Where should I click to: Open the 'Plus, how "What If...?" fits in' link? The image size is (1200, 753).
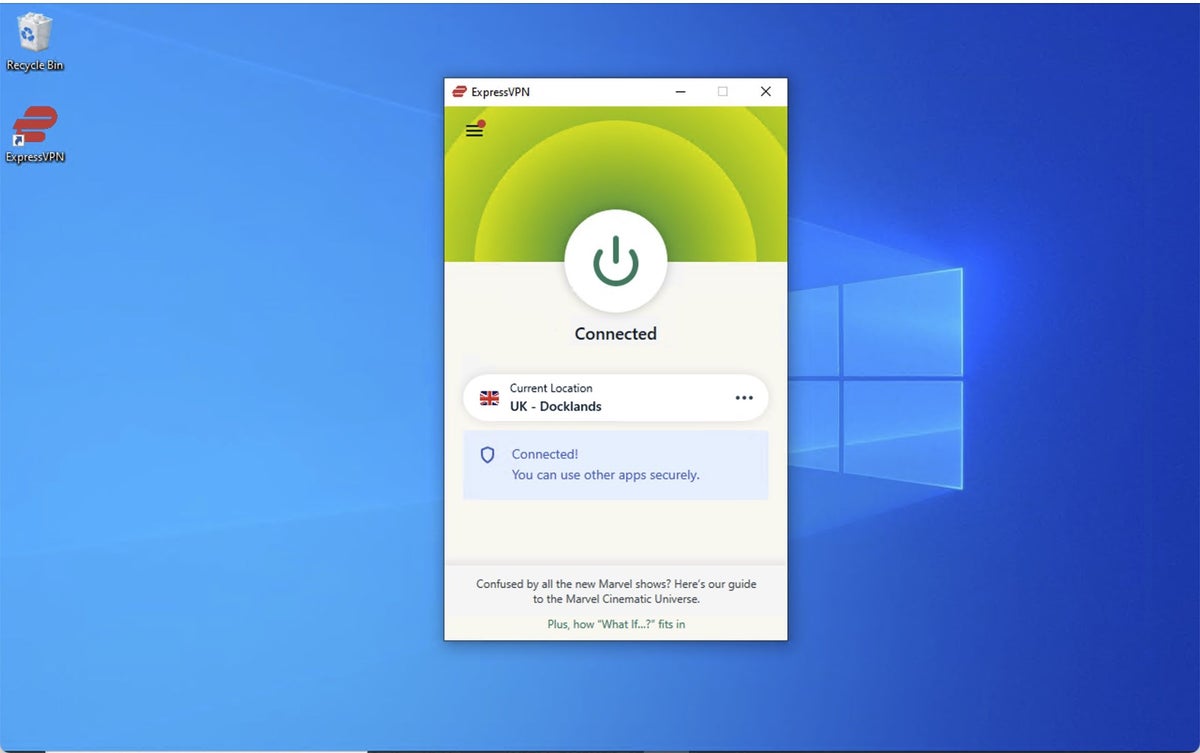pyautogui.click(x=616, y=624)
